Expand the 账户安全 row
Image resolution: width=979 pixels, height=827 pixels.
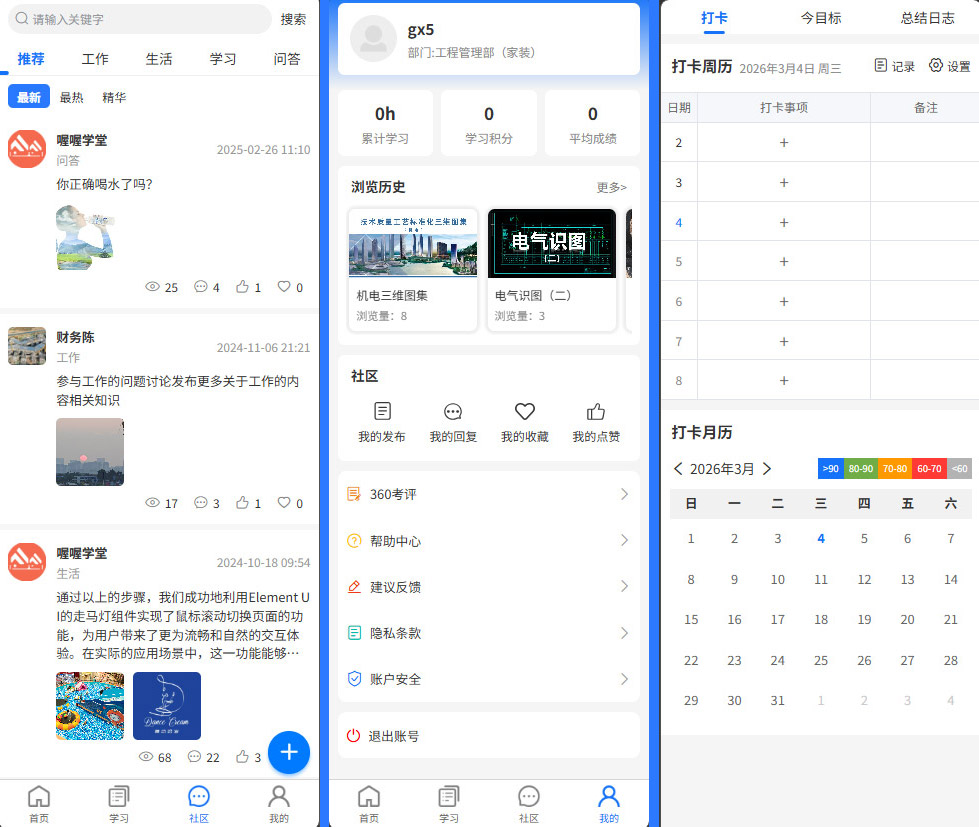click(489, 679)
